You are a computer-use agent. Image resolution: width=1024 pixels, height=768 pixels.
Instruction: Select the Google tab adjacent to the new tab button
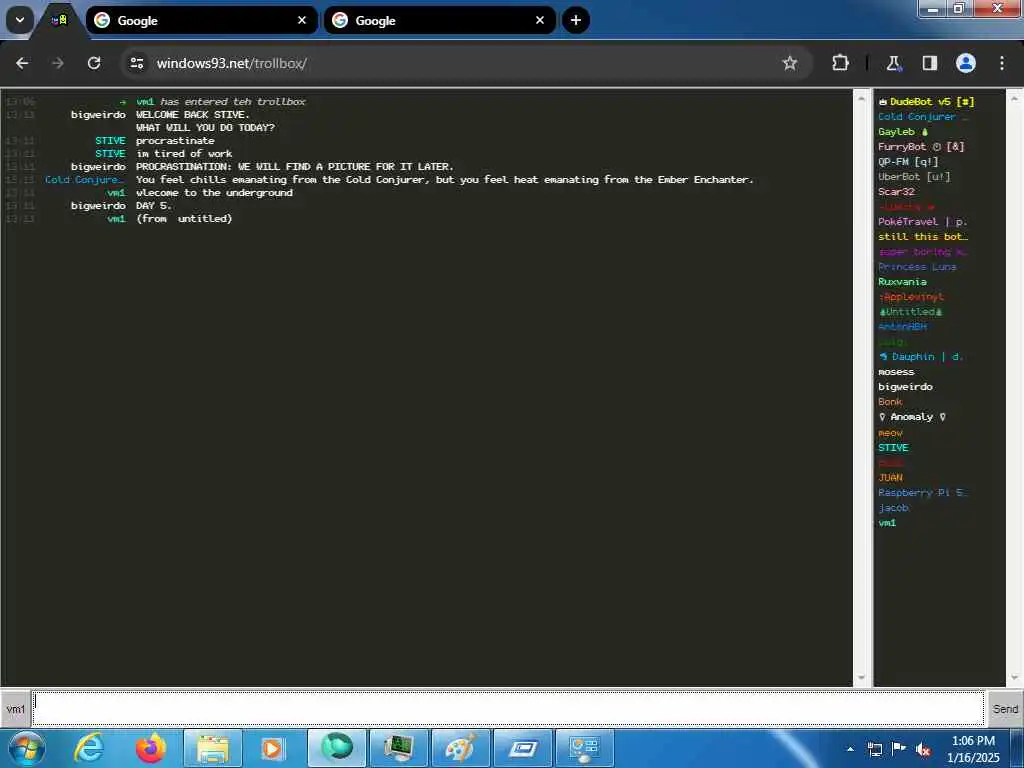click(440, 20)
